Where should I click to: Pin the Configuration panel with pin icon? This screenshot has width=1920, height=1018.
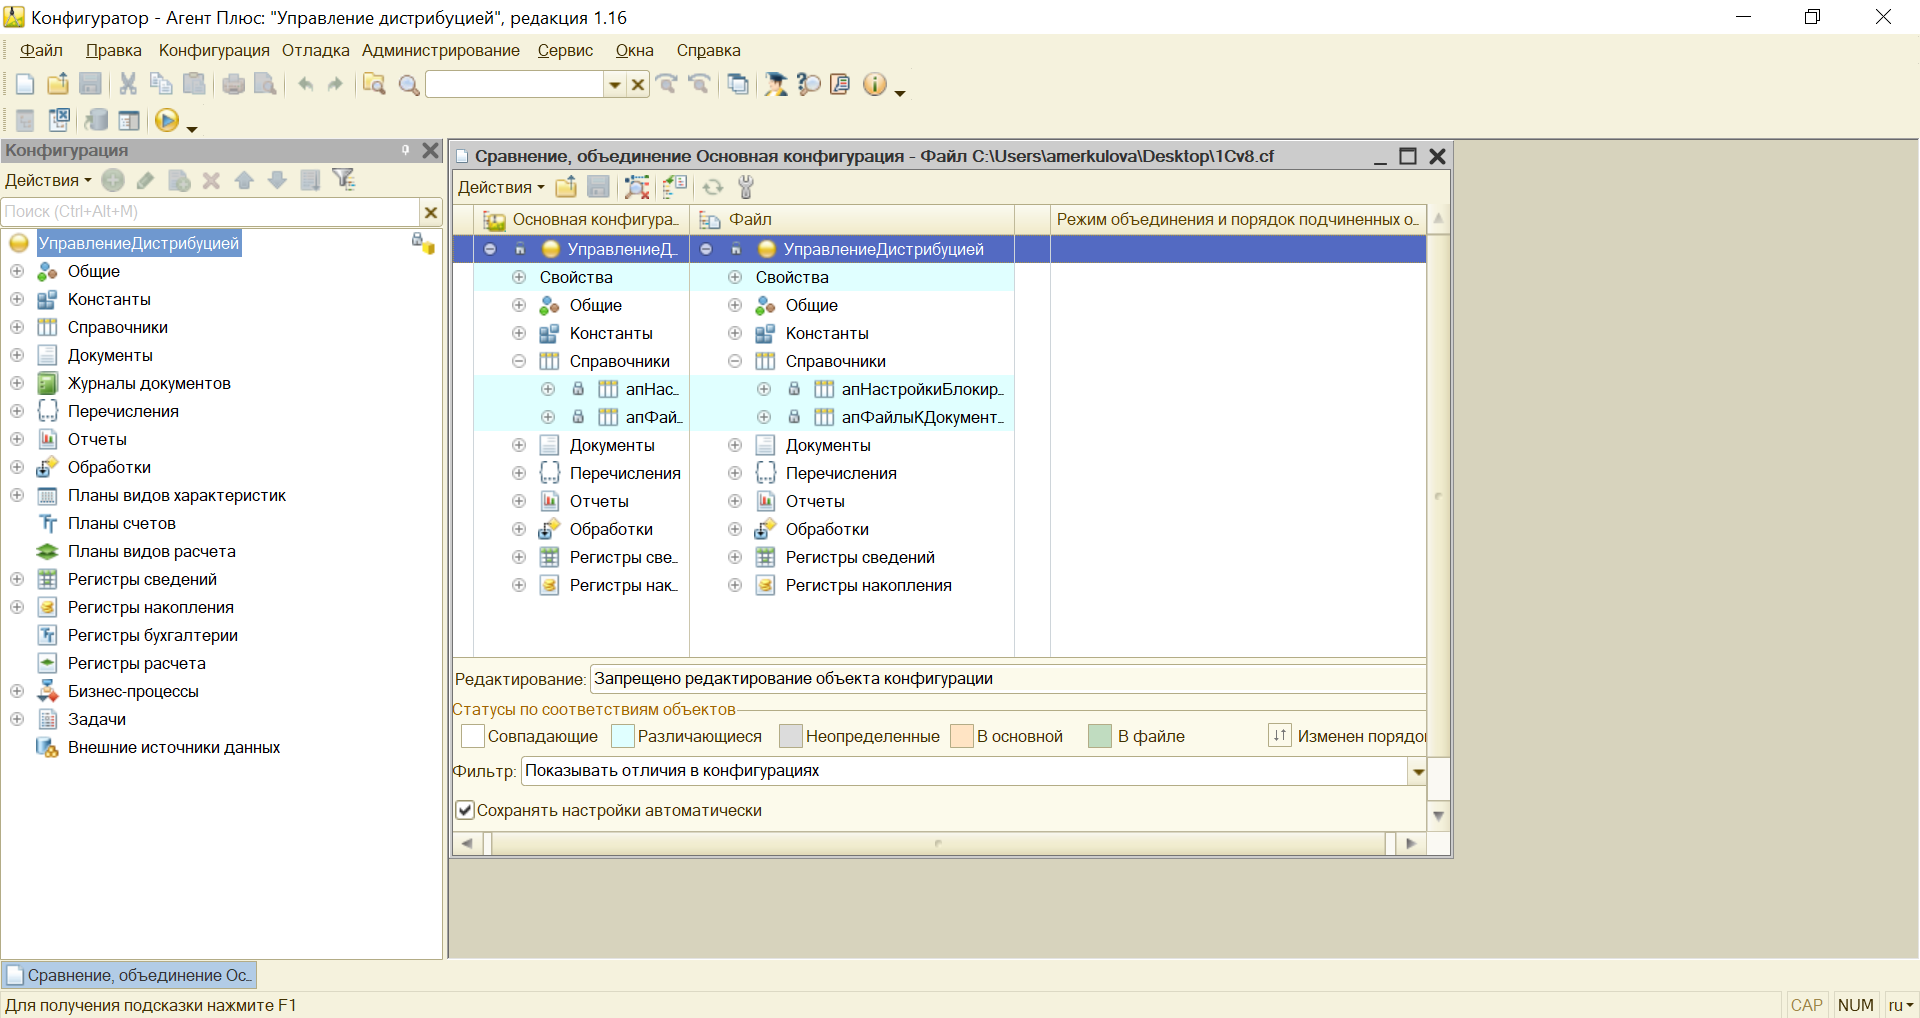[405, 150]
